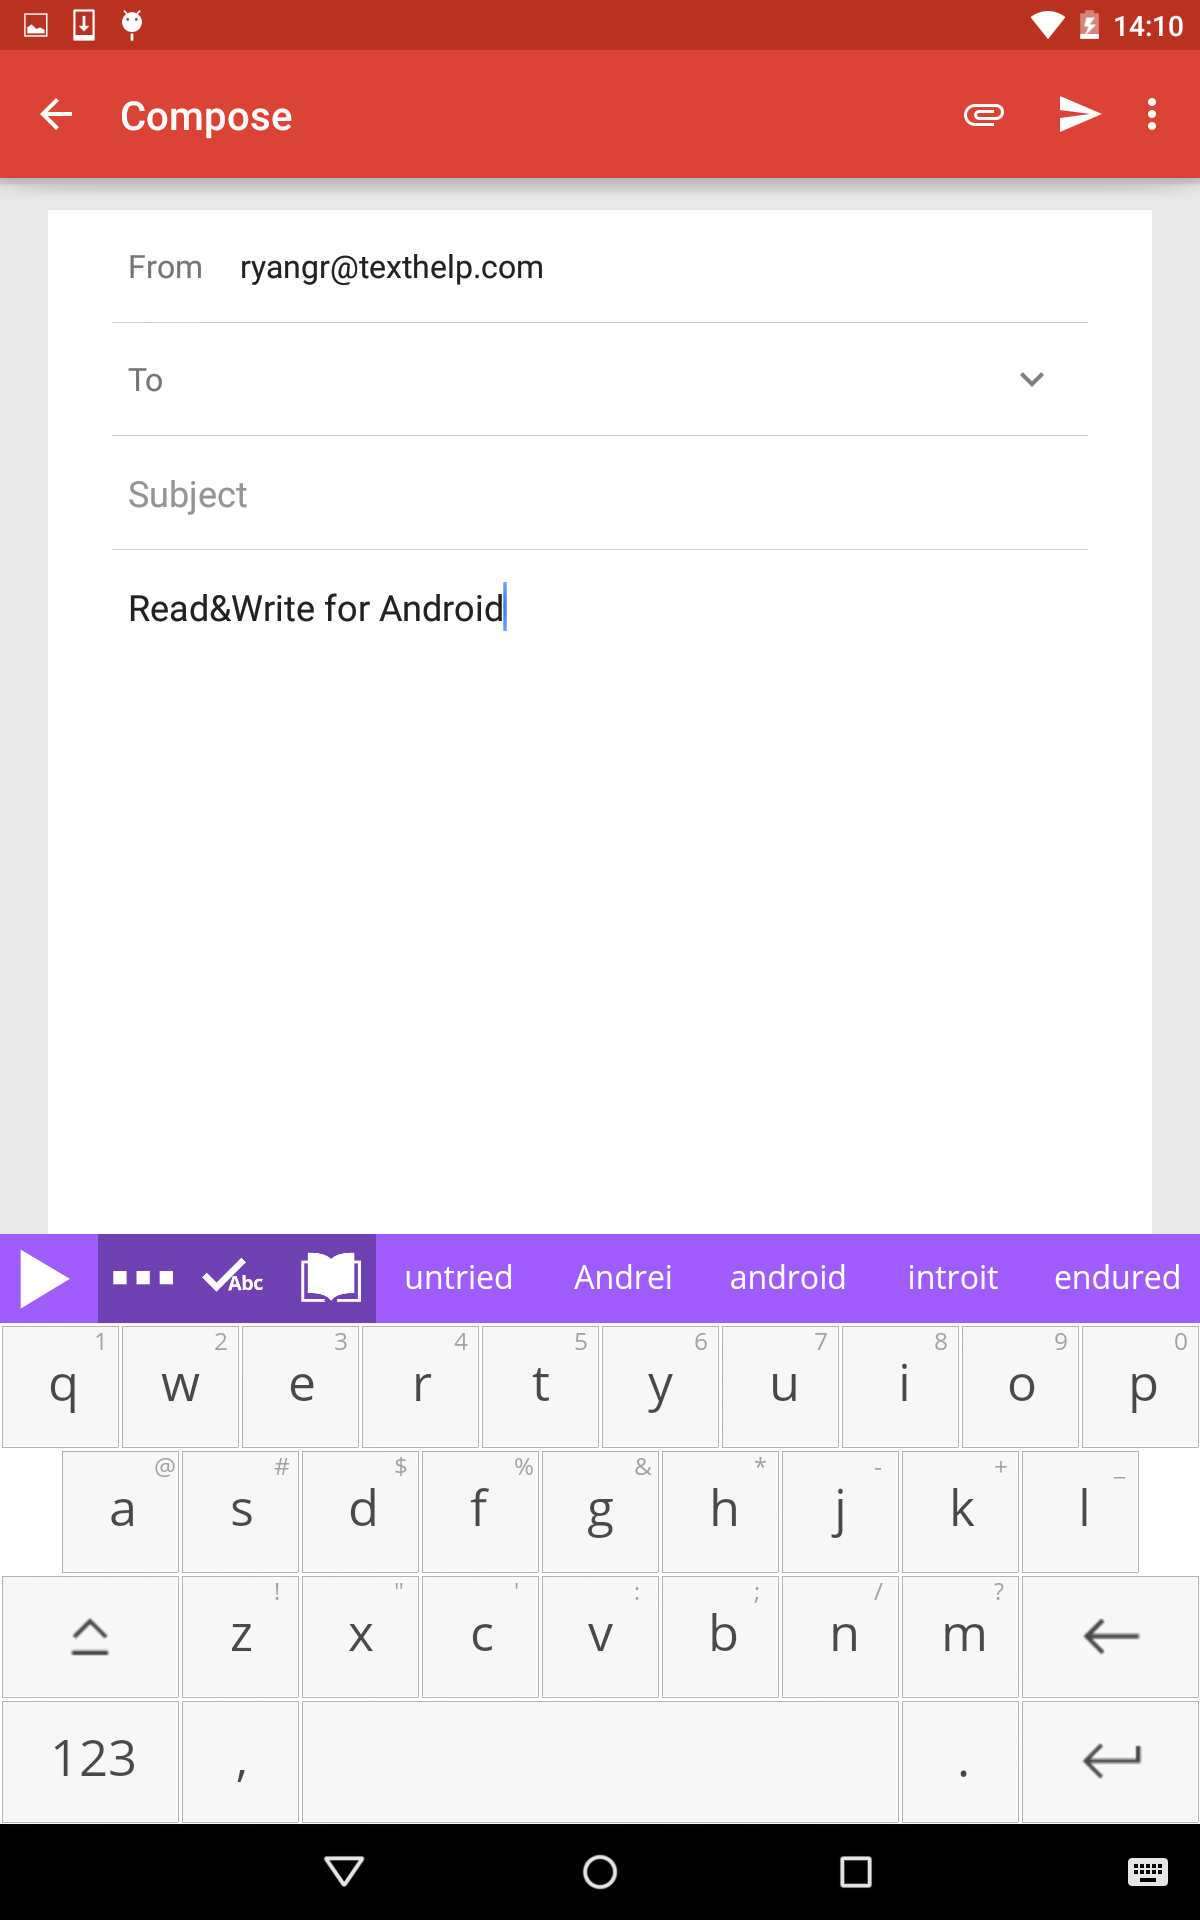Tap the space bar
Image resolution: width=1200 pixels, height=1920 pixels.
point(600,1762)
